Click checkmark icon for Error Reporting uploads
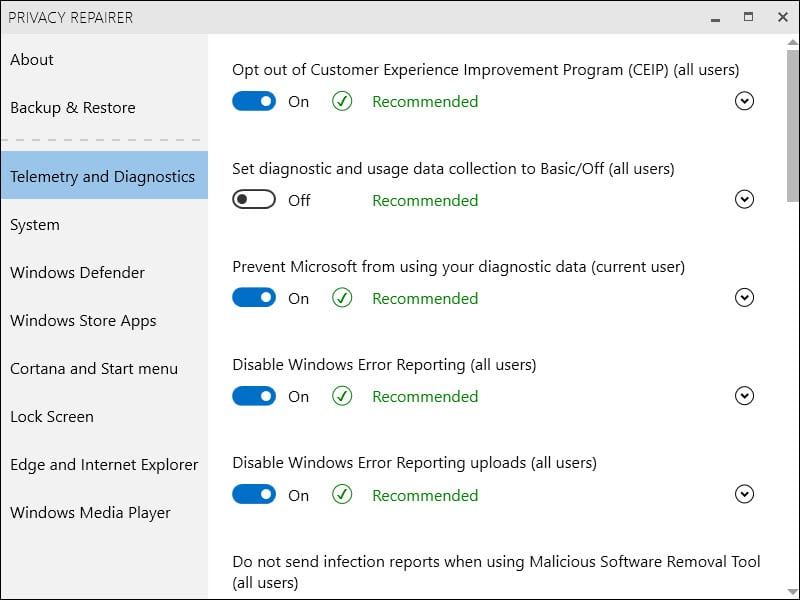This screenshot has width=800, height=600. click(x=342, y=494)
